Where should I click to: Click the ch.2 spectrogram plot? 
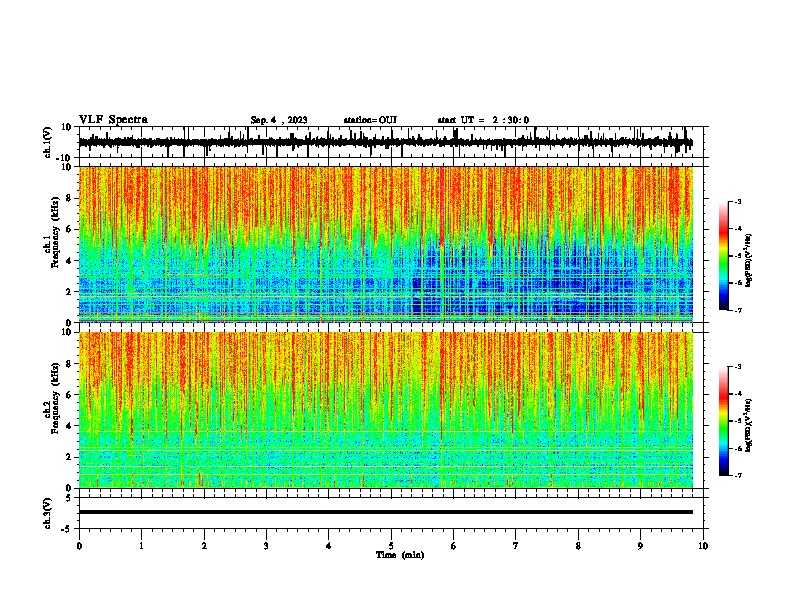pyautogui.click(x=386, y=410)
